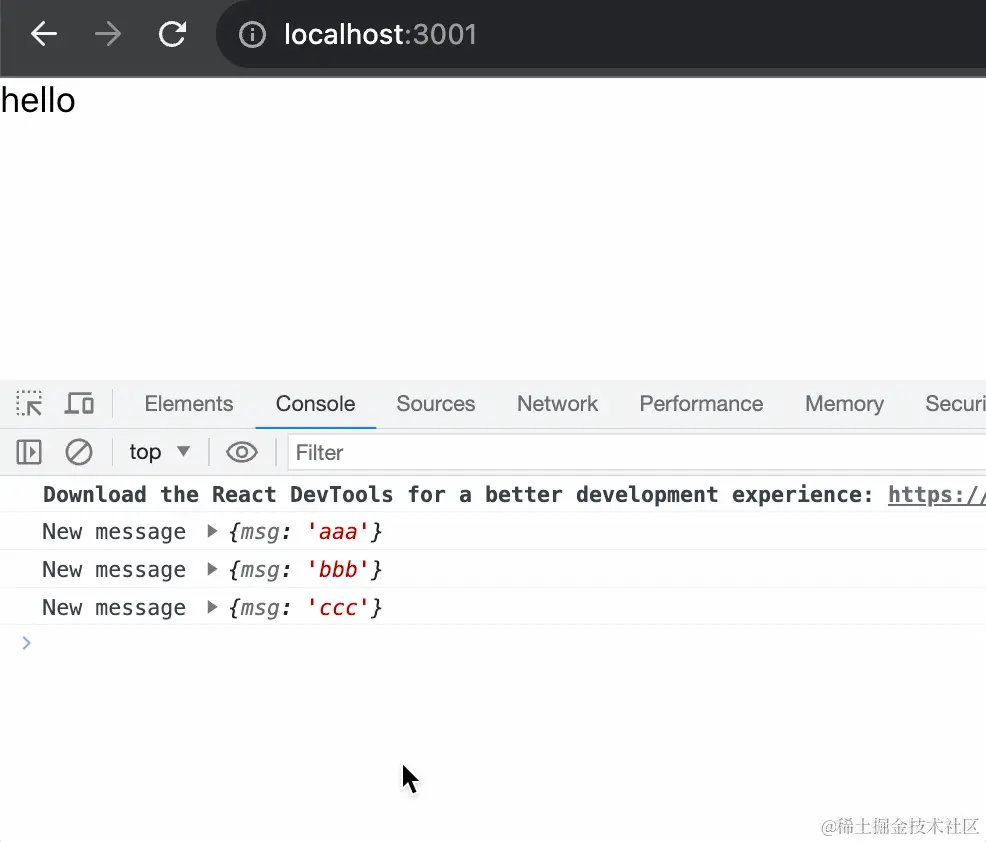Switch to the Performance tab
Screen dimensions: 986x842
(x=701, y=404)
